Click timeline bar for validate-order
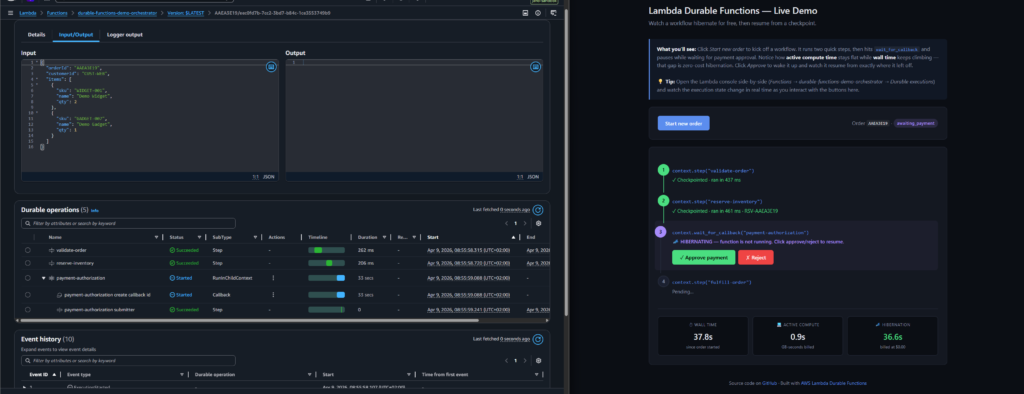This screenshot has width=1024, height=394. tap(327, 250)
